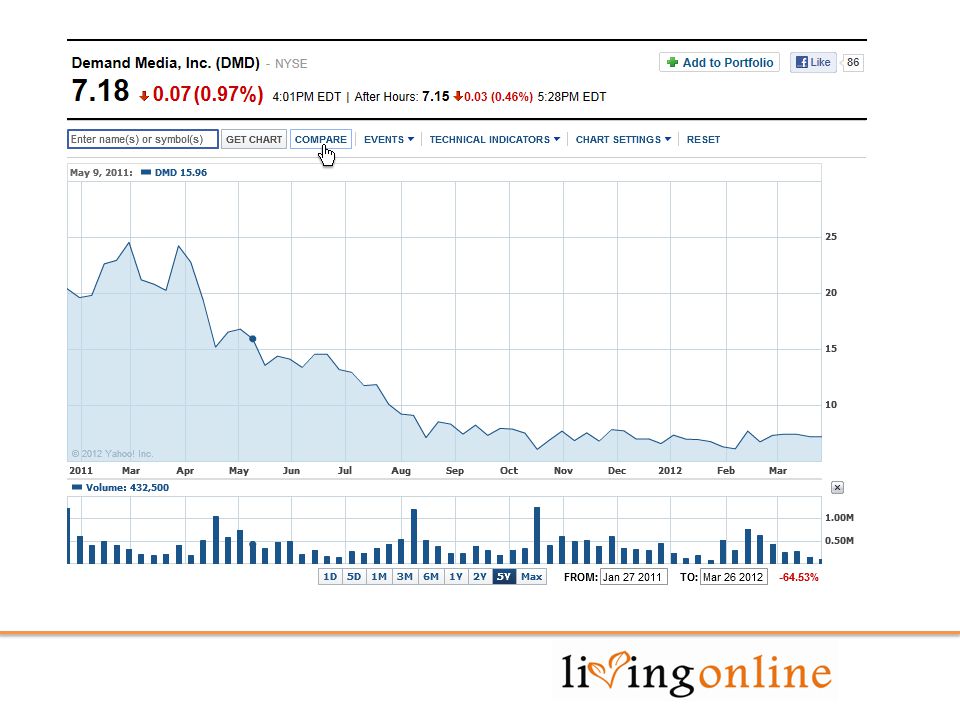Select the 1D time range
Screen dimensions: 960x720
330,577
